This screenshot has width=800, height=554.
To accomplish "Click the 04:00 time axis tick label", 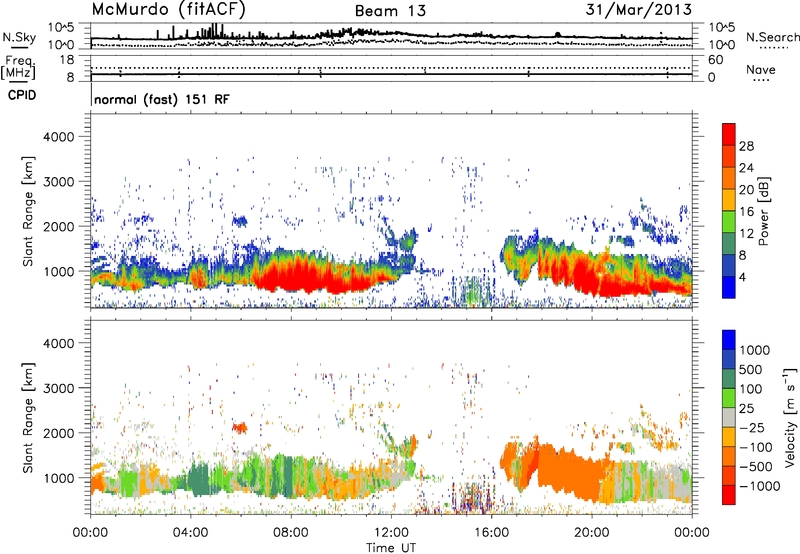I will pyautogui.click(x=190, y=533).
